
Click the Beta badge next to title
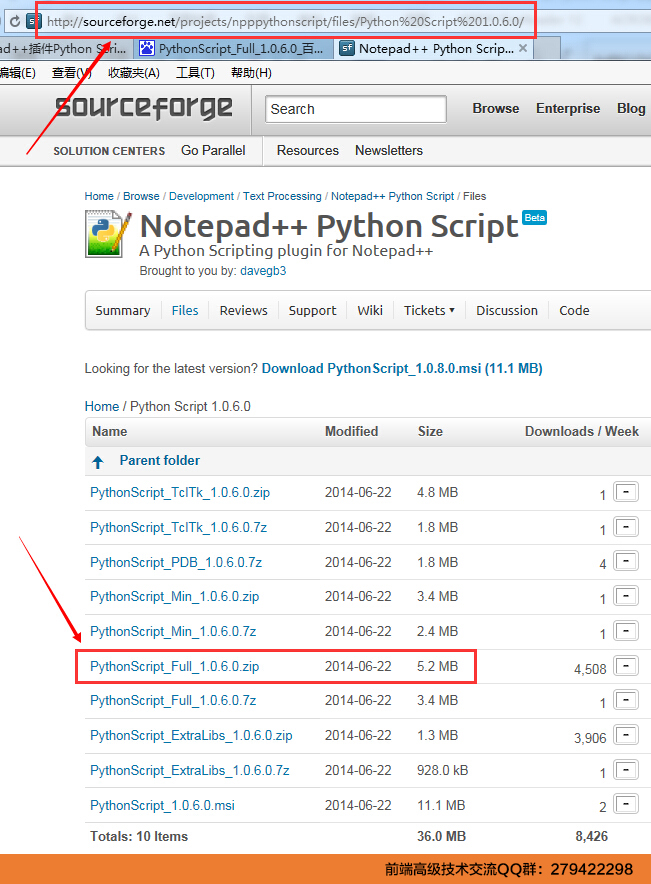534,218
